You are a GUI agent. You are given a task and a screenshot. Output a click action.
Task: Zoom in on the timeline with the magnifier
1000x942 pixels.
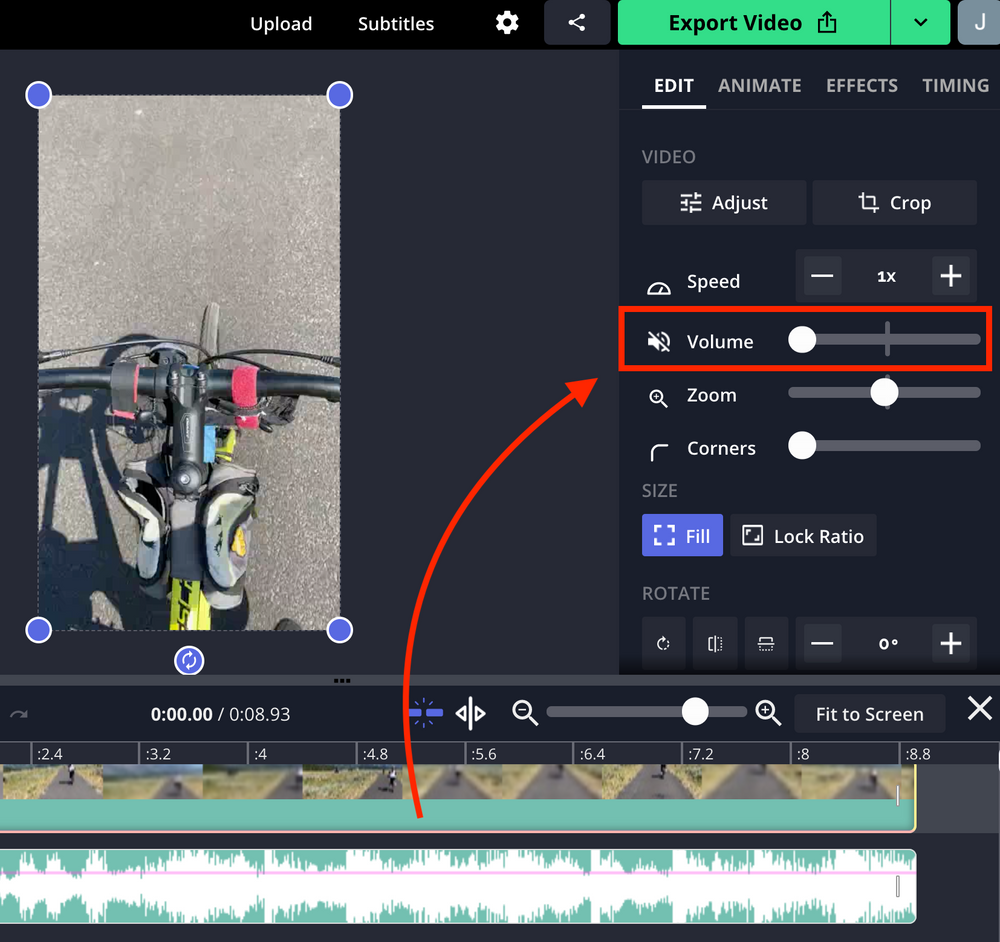768,713
